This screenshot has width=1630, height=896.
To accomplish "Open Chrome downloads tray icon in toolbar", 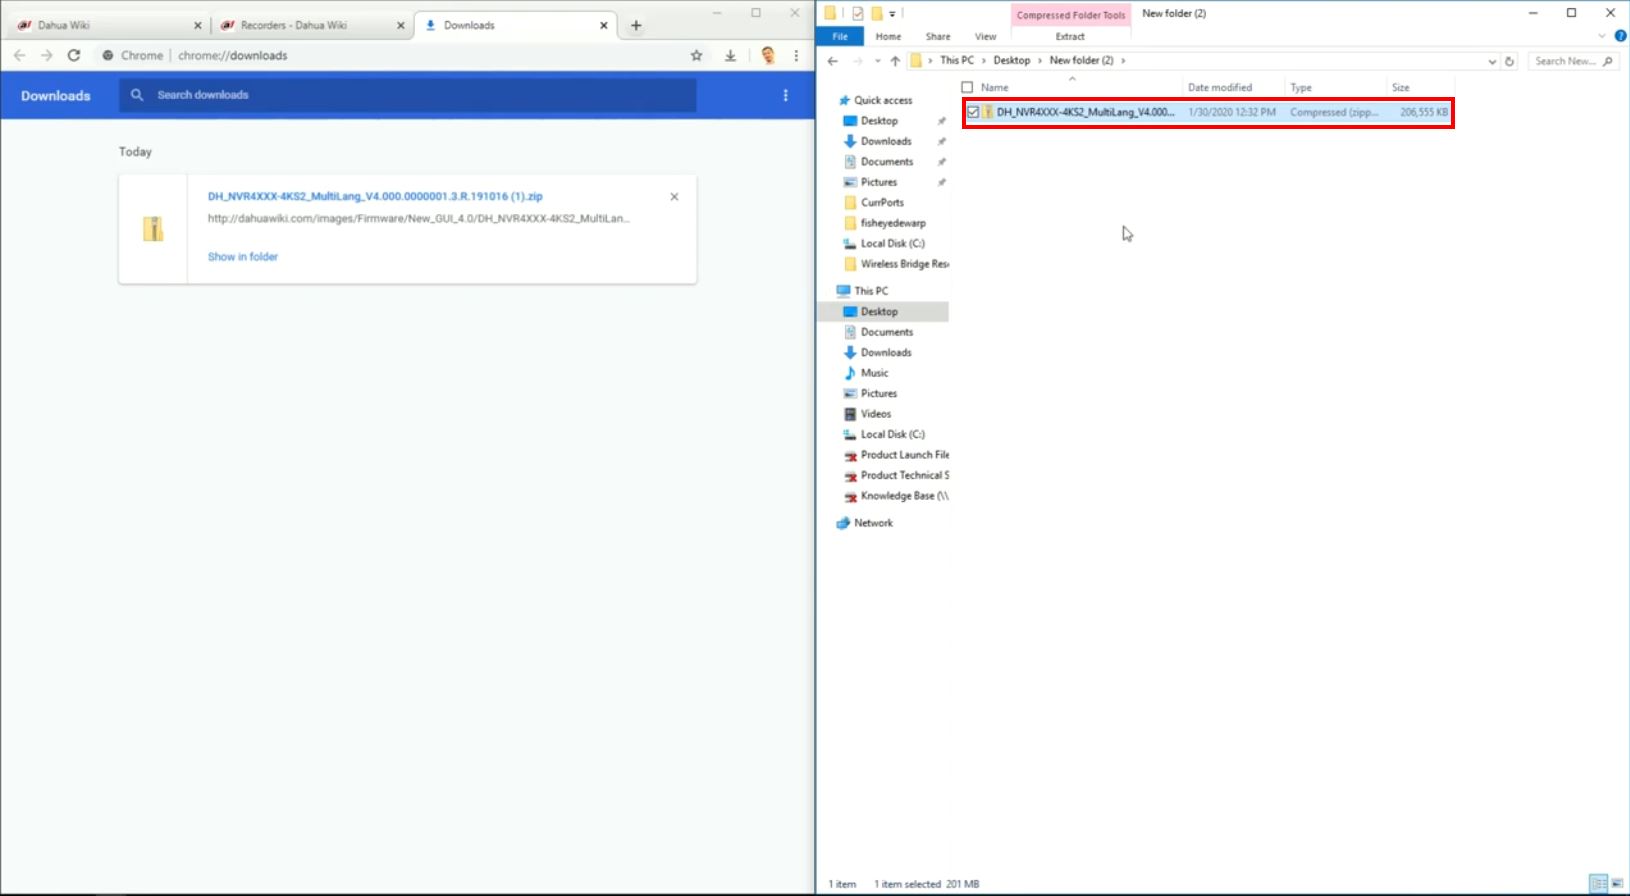I will coord(730,56).
